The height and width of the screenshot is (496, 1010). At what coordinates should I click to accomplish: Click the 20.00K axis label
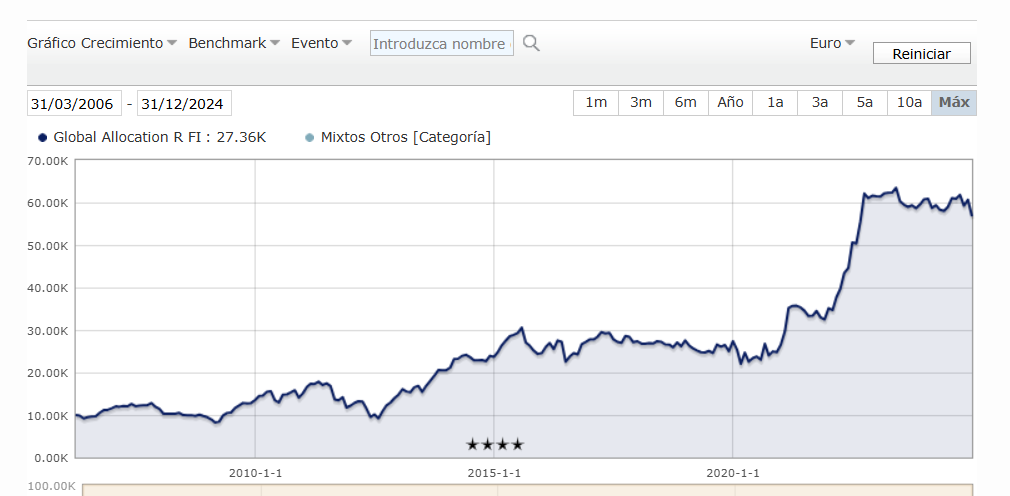(x=48, y=373)
